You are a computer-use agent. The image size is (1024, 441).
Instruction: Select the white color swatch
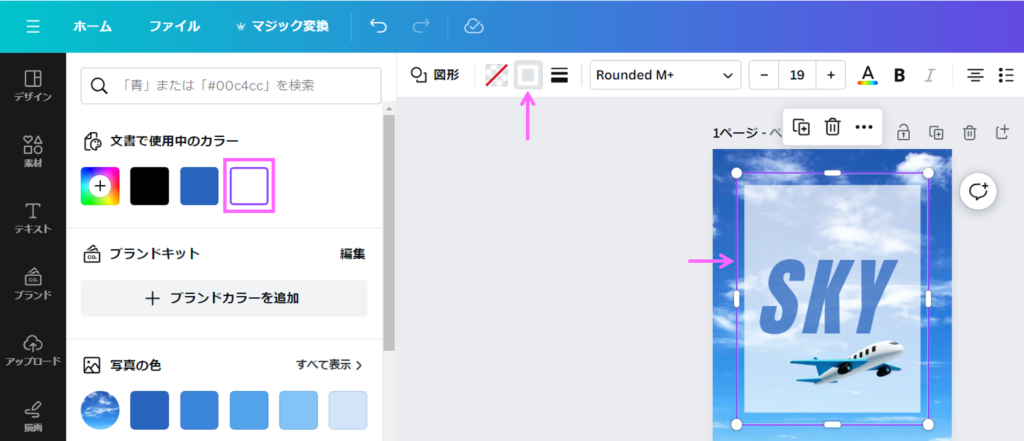point(249,186)
